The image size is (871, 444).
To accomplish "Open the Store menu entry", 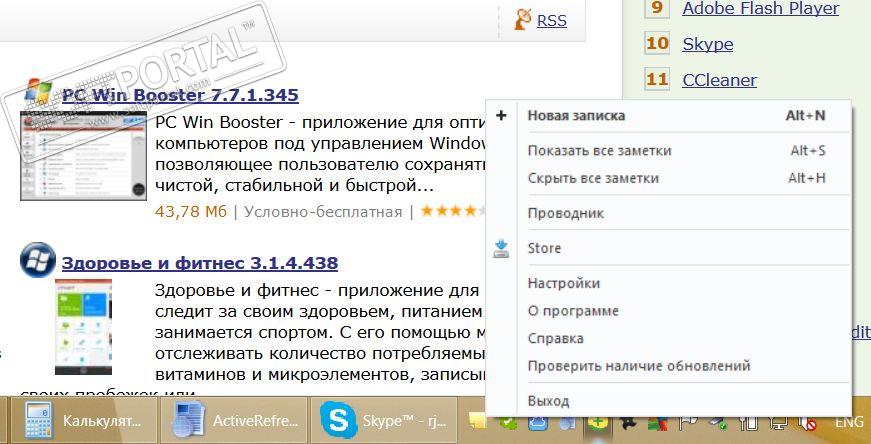I will (x=669, y=248).
